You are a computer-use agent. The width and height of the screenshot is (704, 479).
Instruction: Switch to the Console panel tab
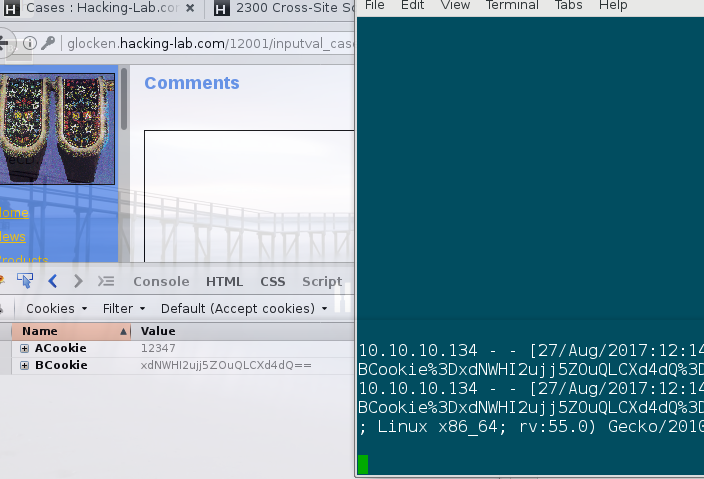161,281
